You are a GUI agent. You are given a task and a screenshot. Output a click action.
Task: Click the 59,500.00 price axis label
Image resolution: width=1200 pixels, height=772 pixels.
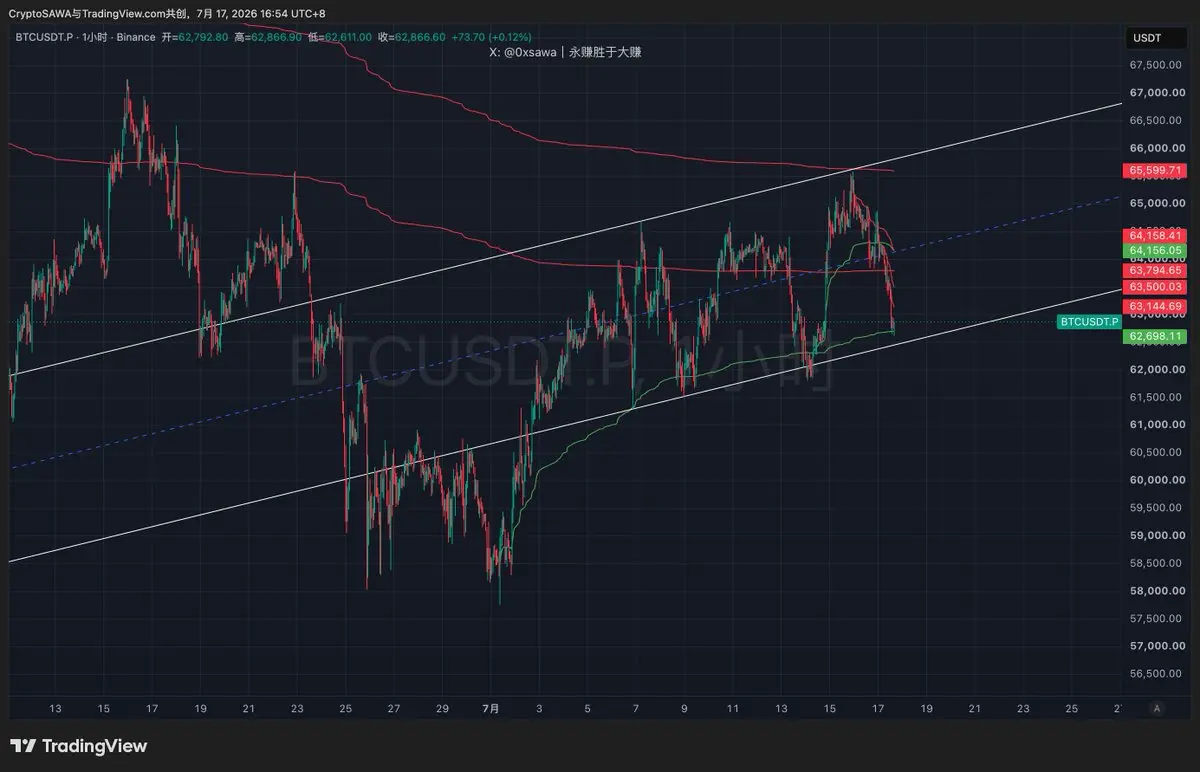click(x=1157, y=508)
